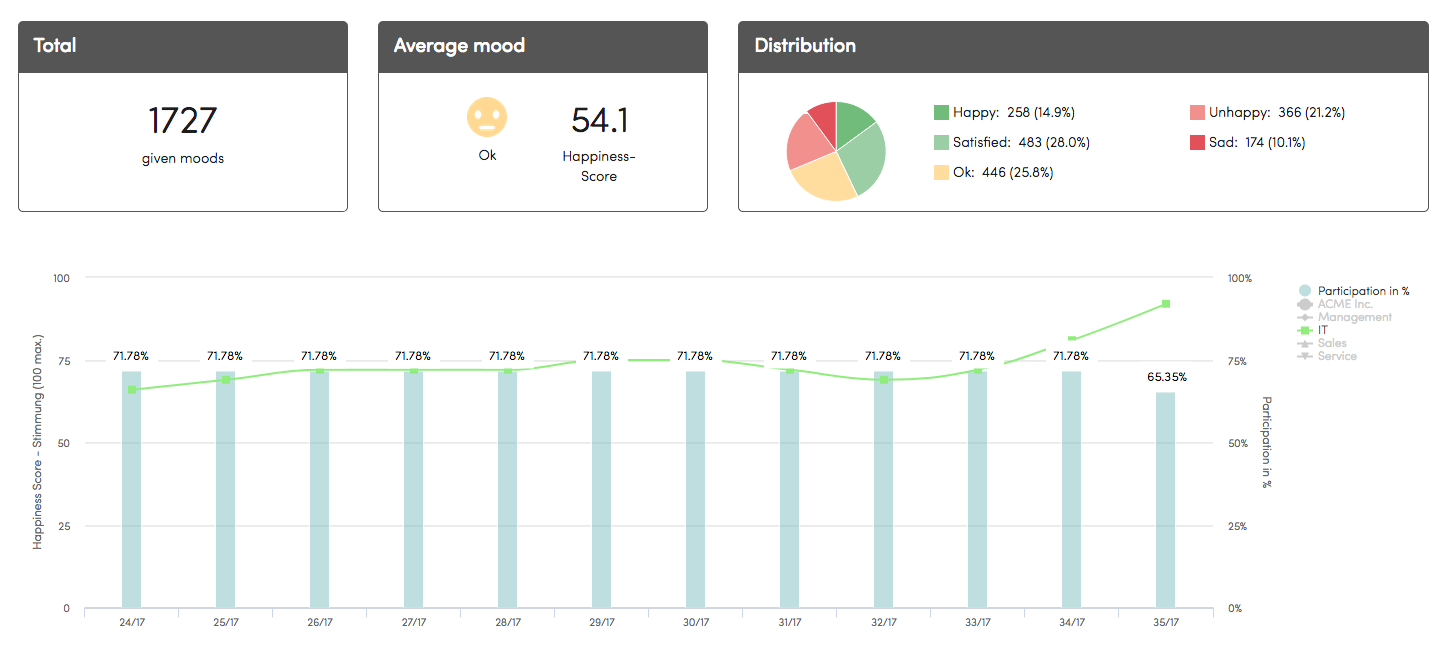Click the participation bar for week 27/17

click(x=413, y=490)
